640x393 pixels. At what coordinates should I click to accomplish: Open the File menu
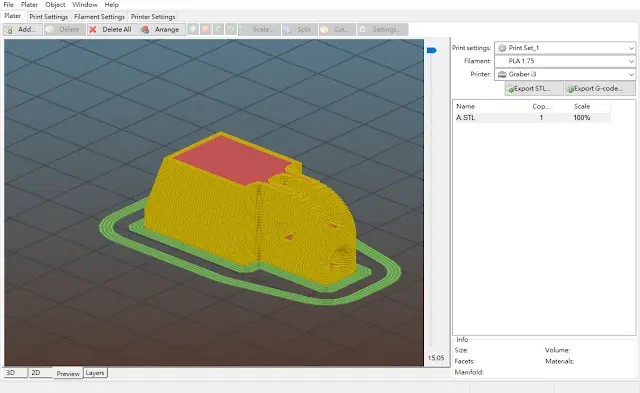point(9,4)
